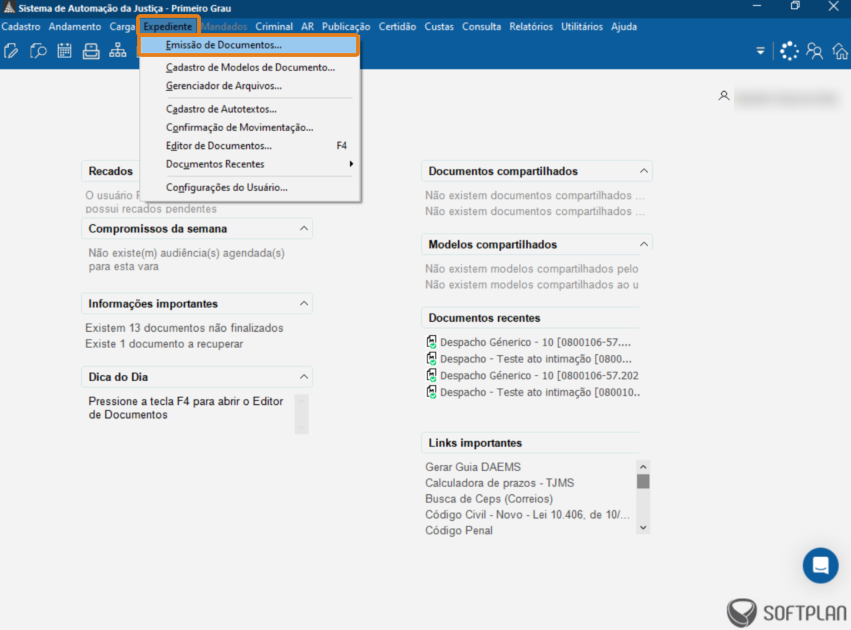Image resolution: width=851 pixels, height=630 pixels.
Task: Click the document search magnifier toolbar icon
Action: pyautogui.click(x=37, y=51)
